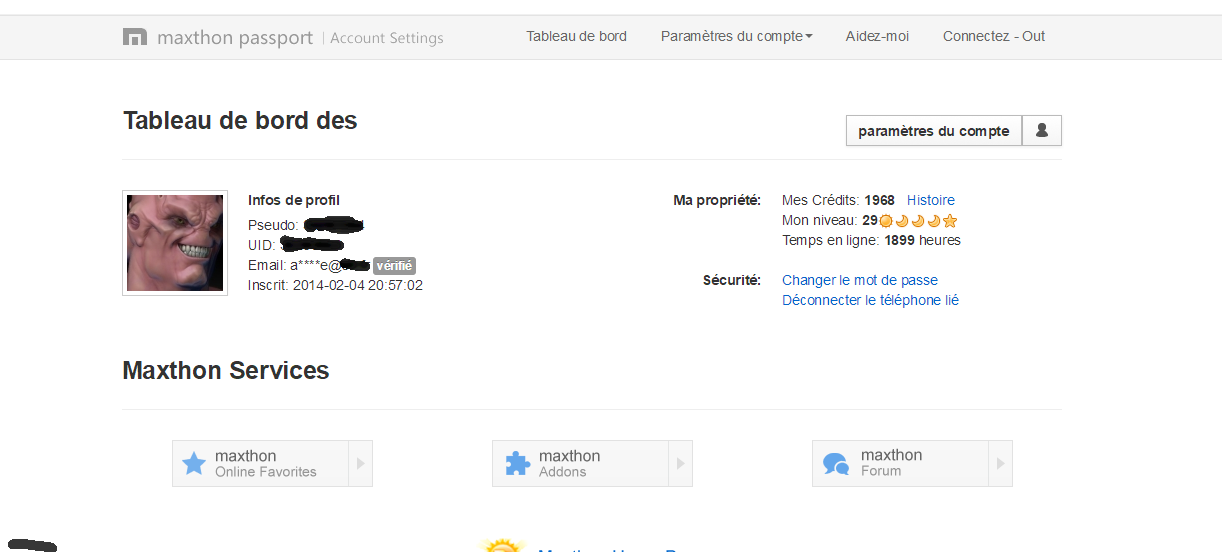Screen dimensions: 1222x552
Task: Expand the Paramètres du compte dropdown menu
Action: [737, 36]
